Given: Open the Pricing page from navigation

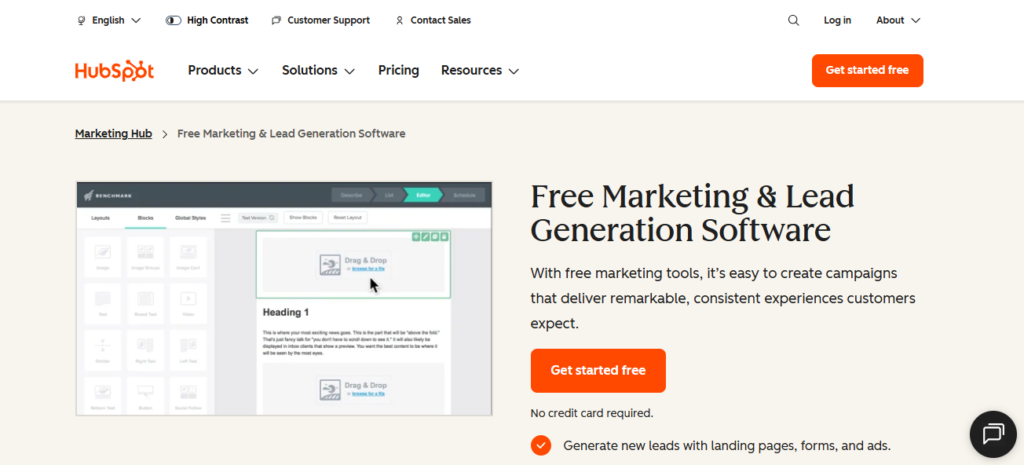Looking at the screenshot, I should click(398, 71).
